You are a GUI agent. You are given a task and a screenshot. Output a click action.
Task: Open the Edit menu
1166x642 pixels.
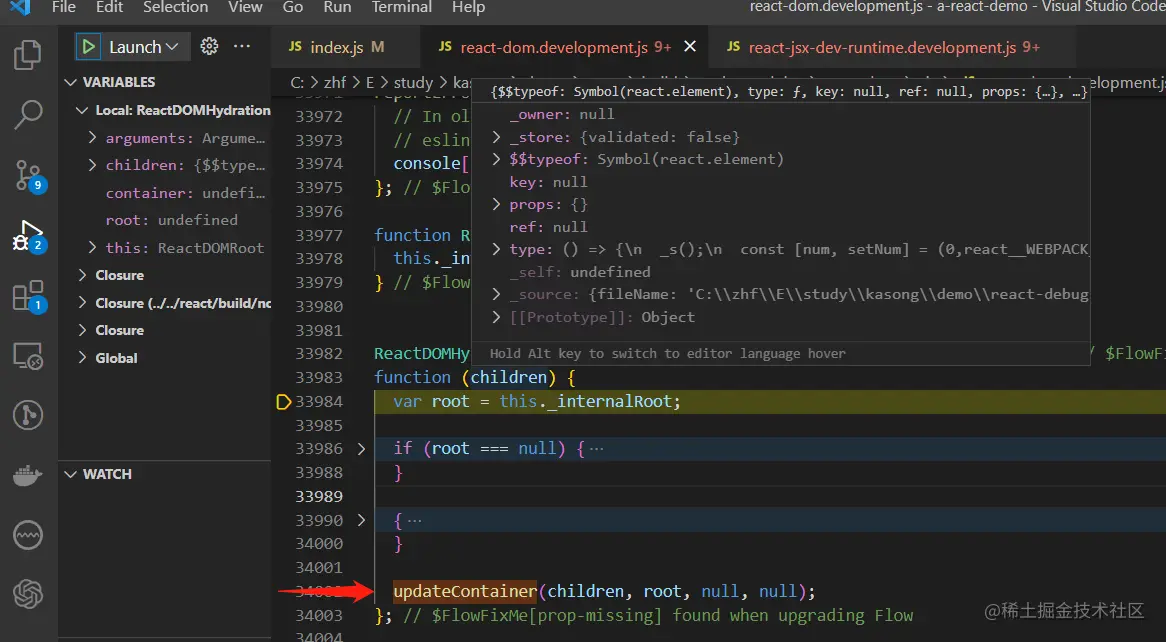click(x=109, y=7)
